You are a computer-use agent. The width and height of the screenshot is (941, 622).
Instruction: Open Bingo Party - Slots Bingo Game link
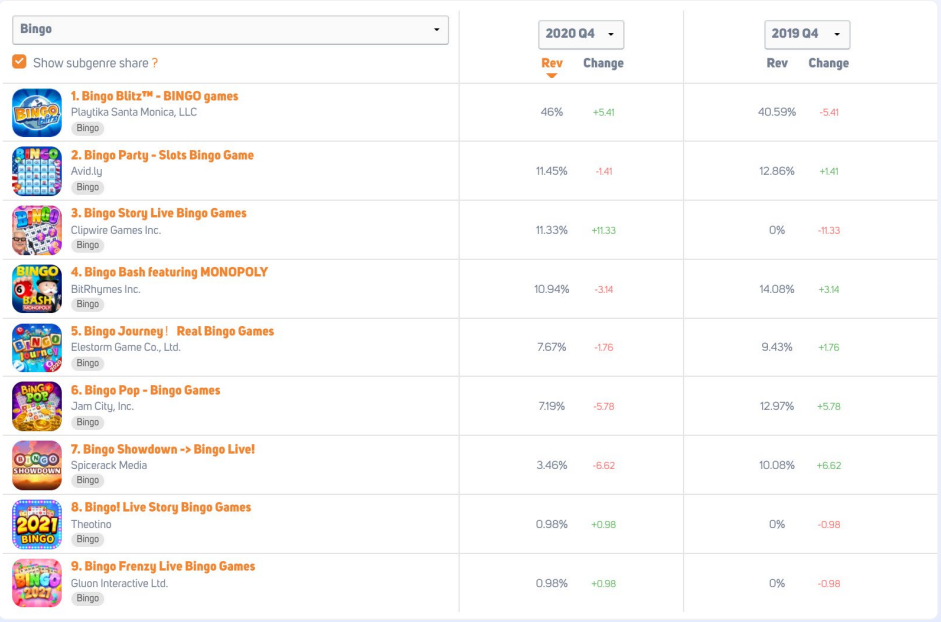[162, 155]
